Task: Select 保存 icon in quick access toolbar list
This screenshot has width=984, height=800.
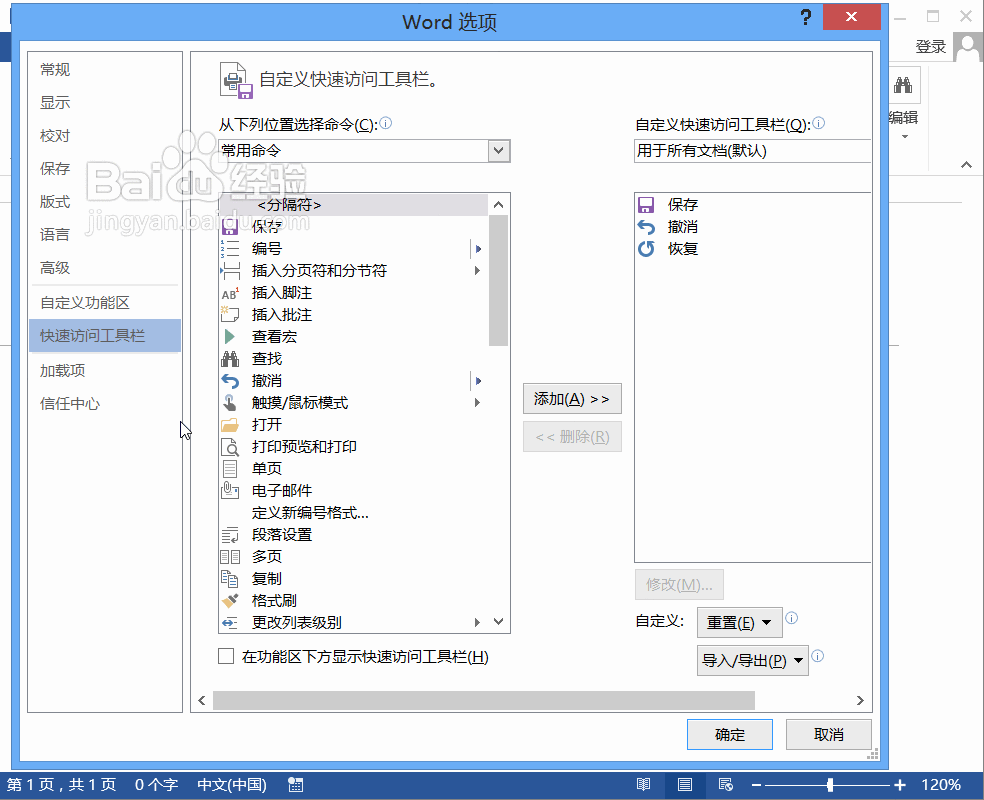Action: pos(646,205)
